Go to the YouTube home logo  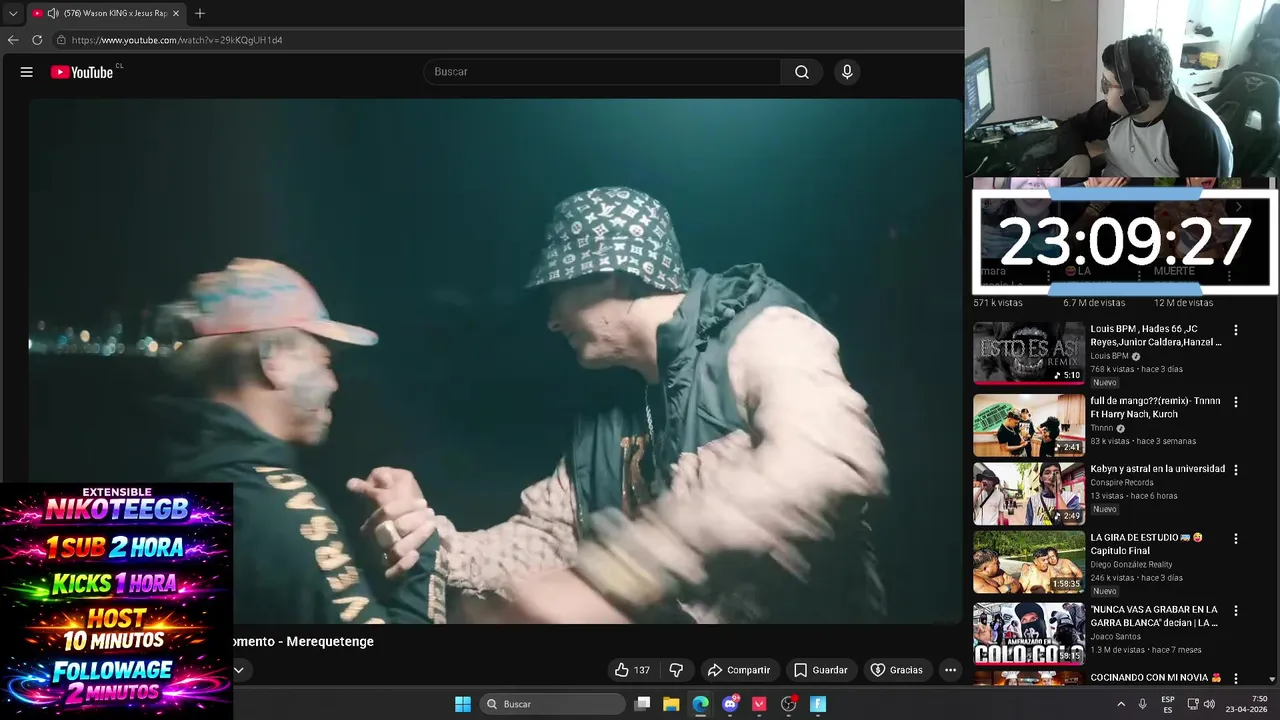tap(82, 72)
